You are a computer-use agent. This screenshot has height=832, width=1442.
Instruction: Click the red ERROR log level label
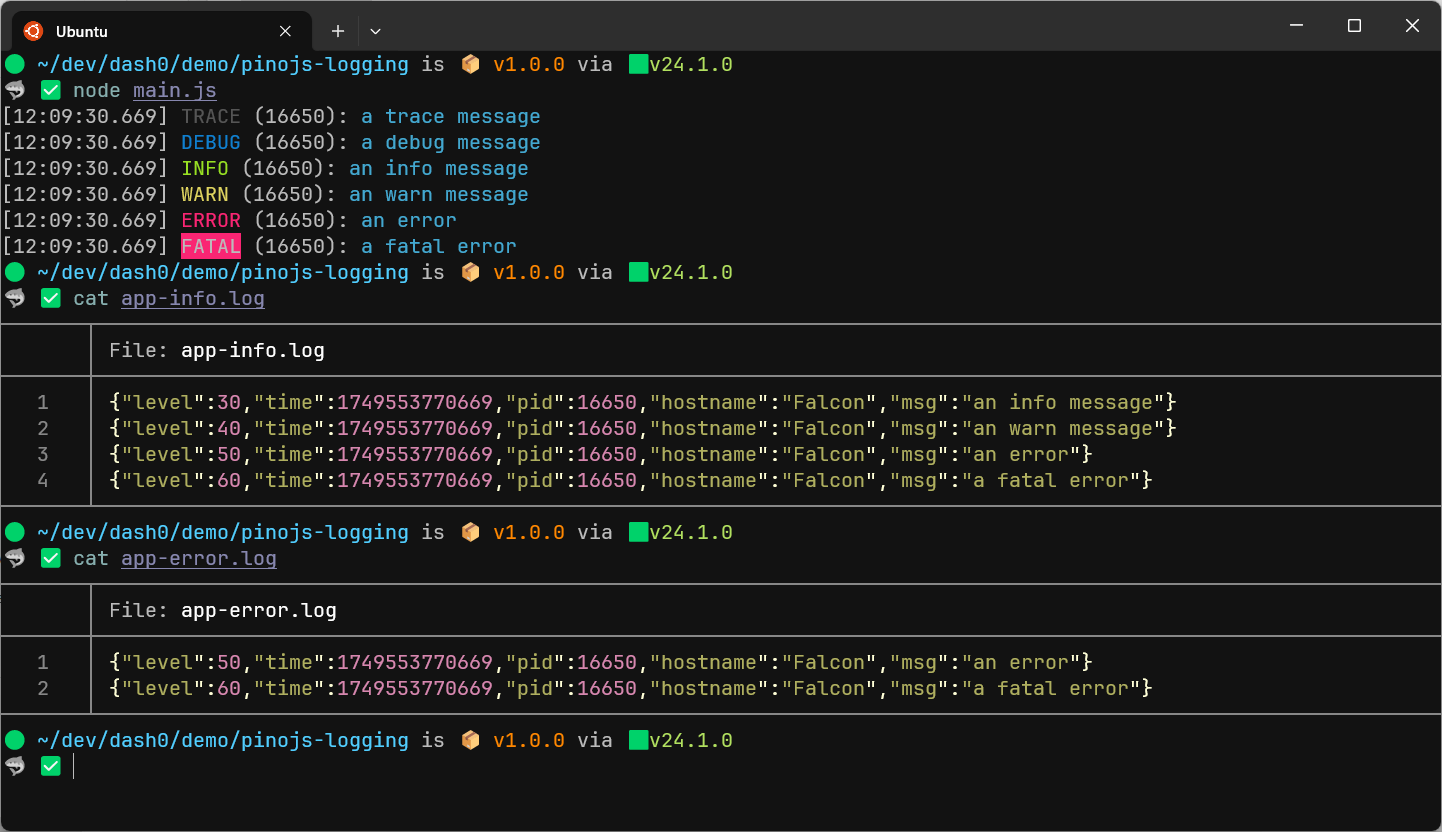[x=211, y=221]
